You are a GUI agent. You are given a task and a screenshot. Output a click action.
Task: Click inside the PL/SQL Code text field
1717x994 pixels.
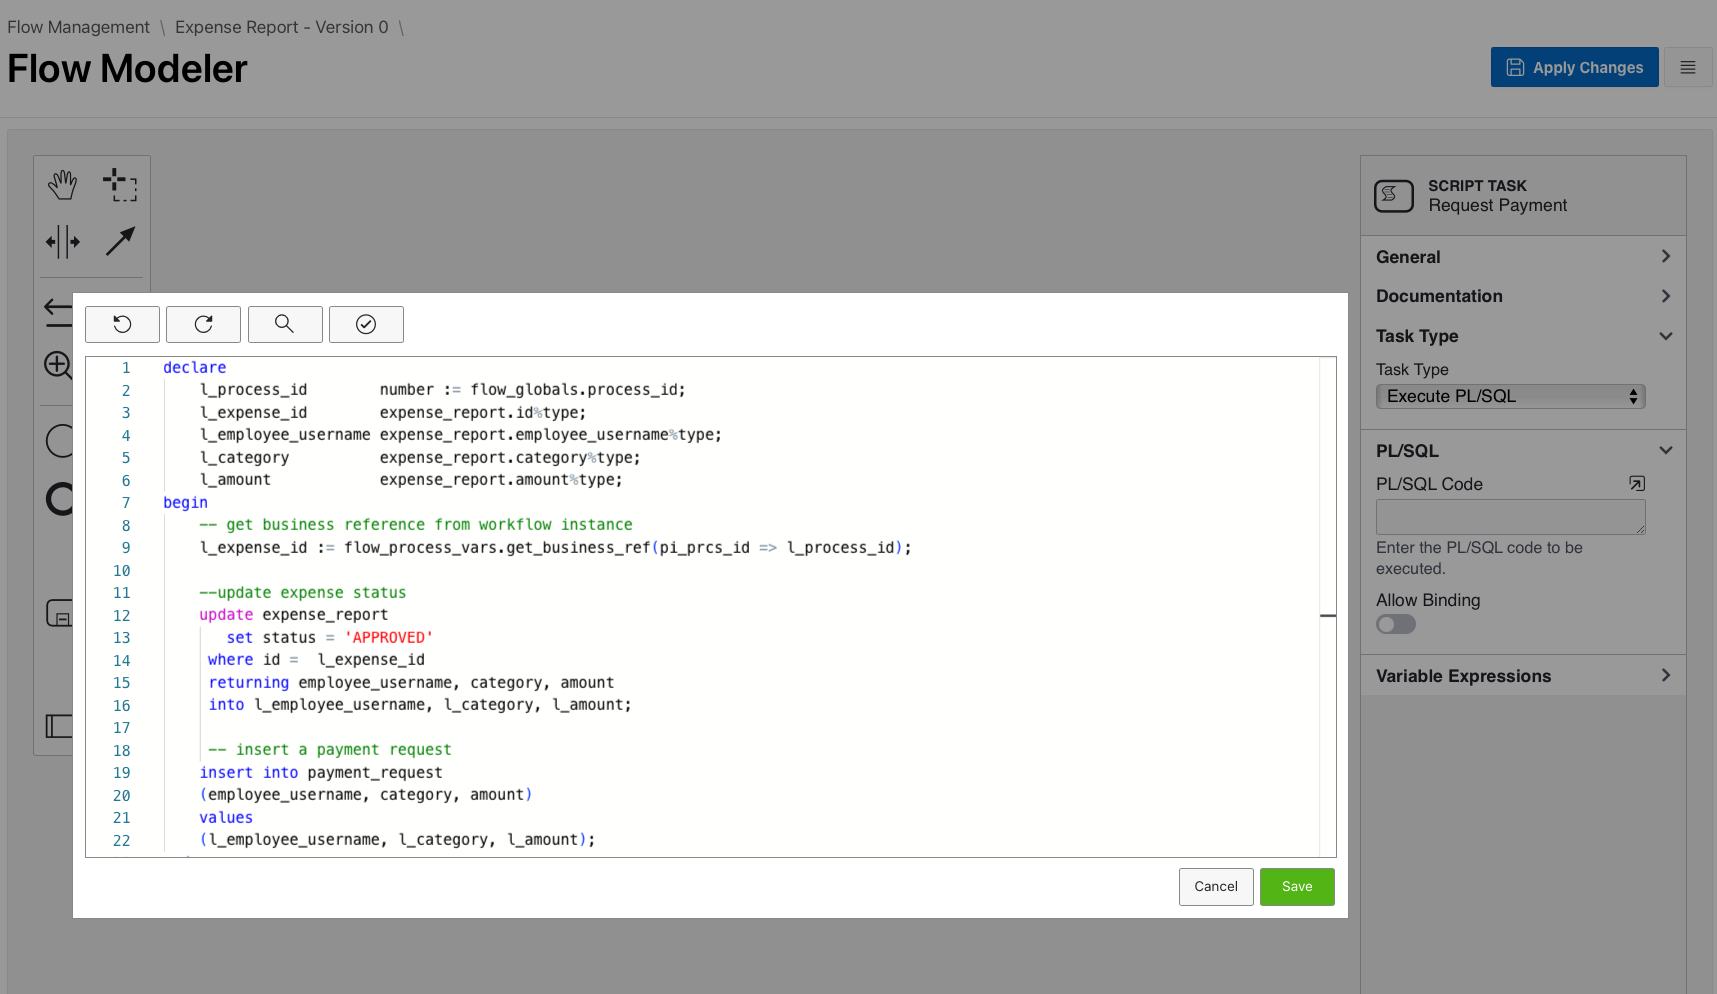1509,516
